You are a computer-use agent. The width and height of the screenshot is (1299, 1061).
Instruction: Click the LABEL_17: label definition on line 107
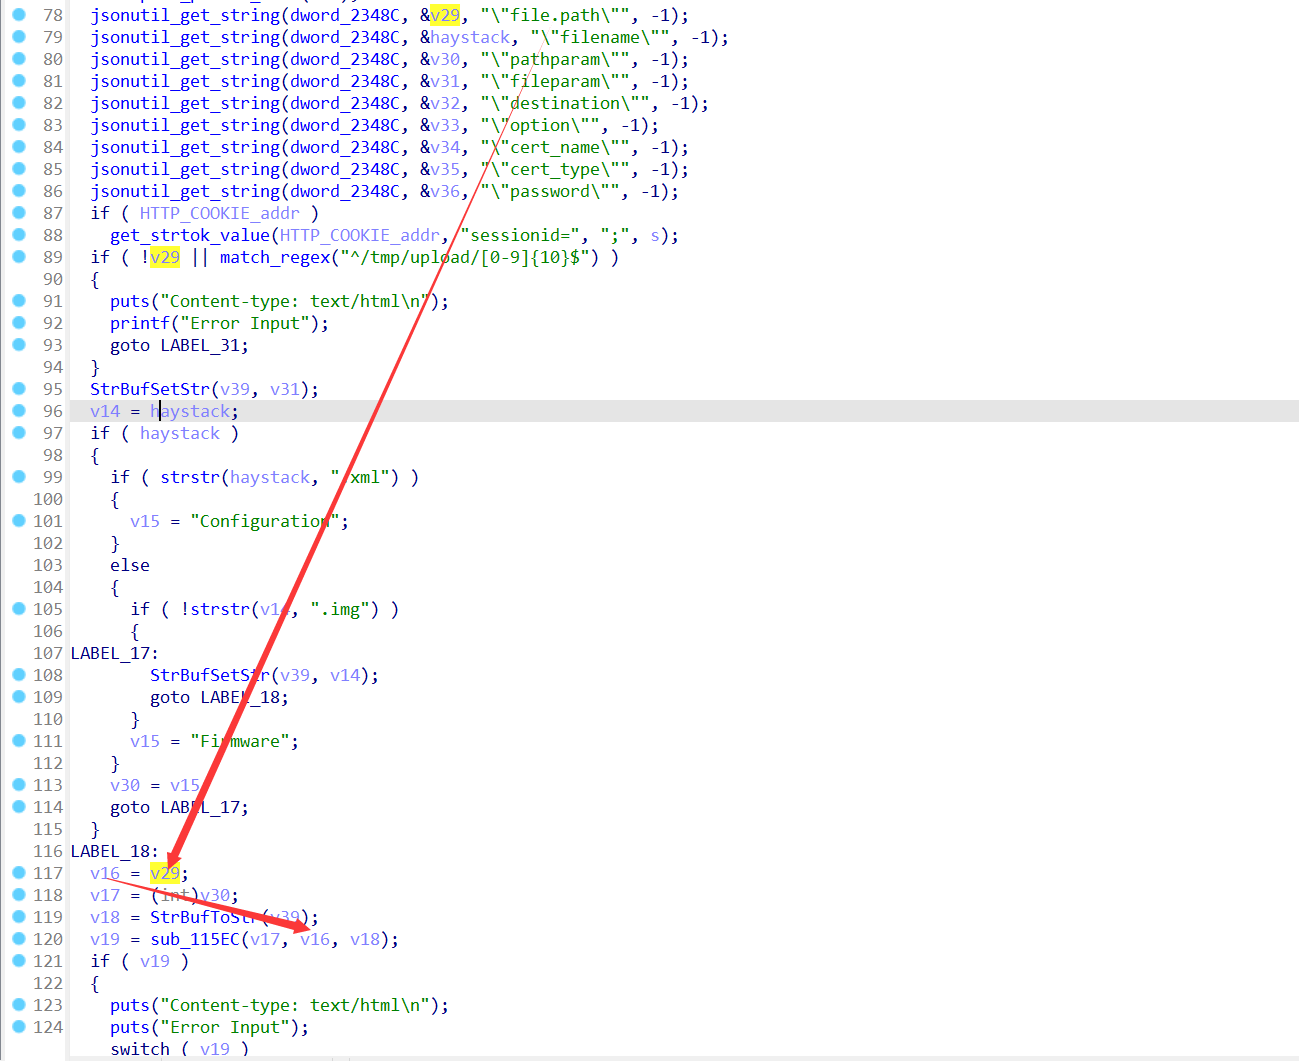pos(115,654)
